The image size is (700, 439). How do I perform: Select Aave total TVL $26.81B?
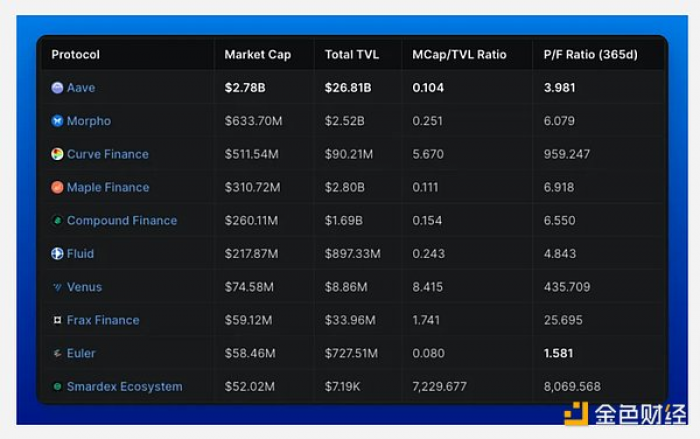348,88
